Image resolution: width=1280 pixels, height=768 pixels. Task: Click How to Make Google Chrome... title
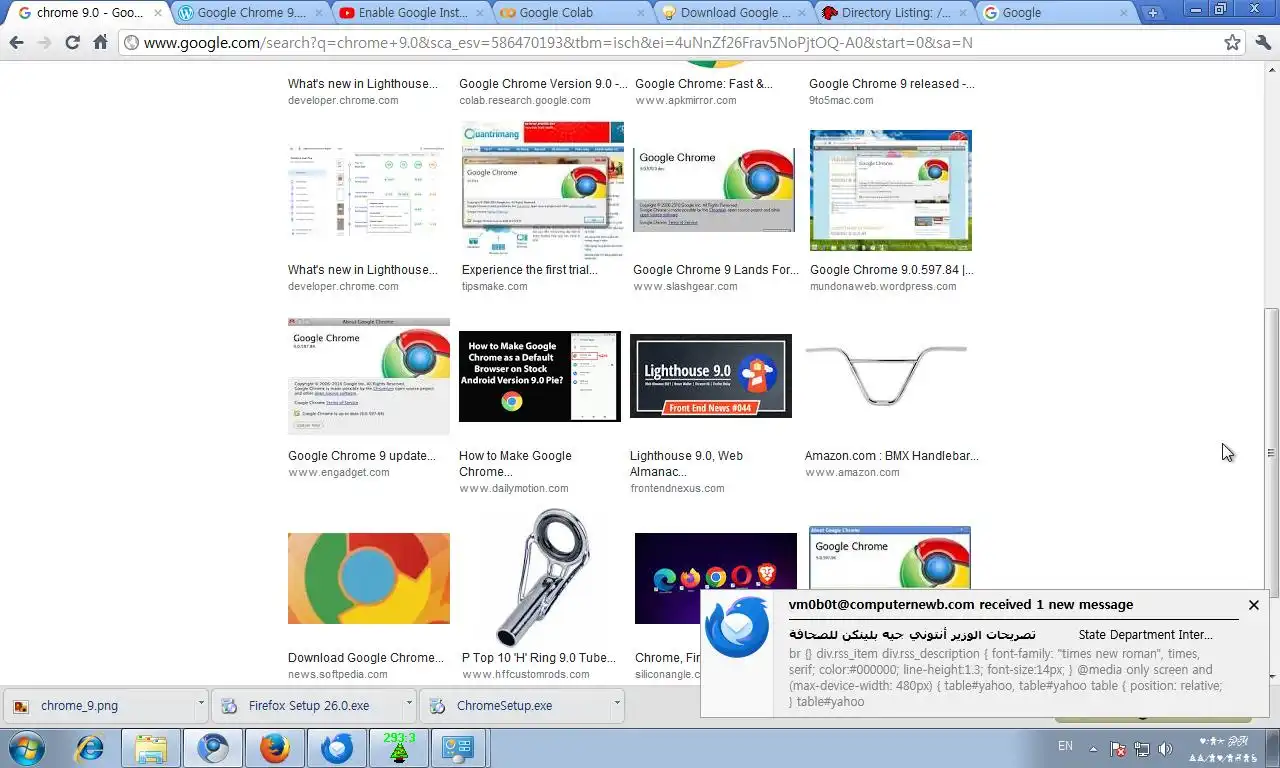click(x=515, y=464)
